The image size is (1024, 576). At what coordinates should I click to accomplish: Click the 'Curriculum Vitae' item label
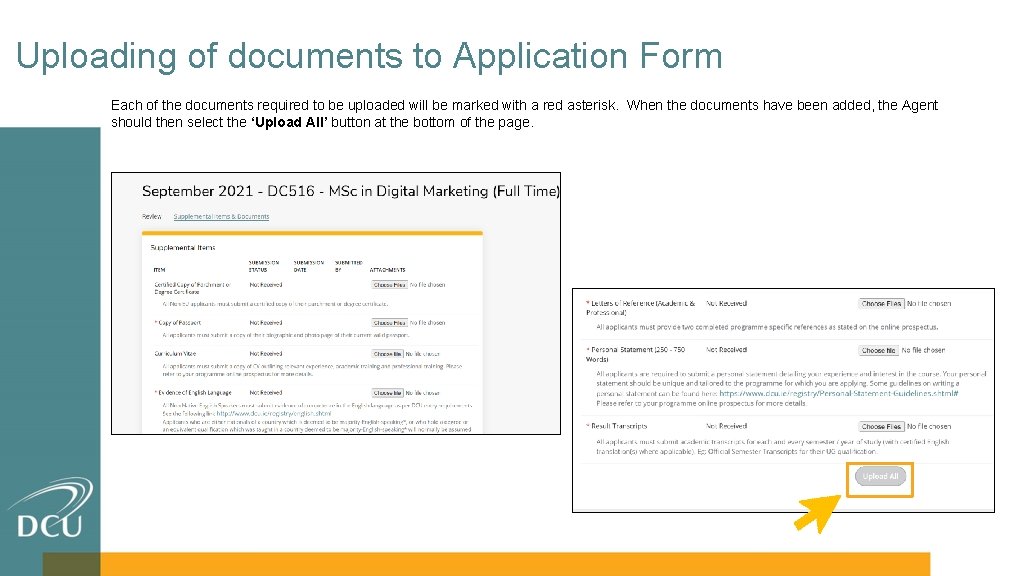(x=175, y=353)
